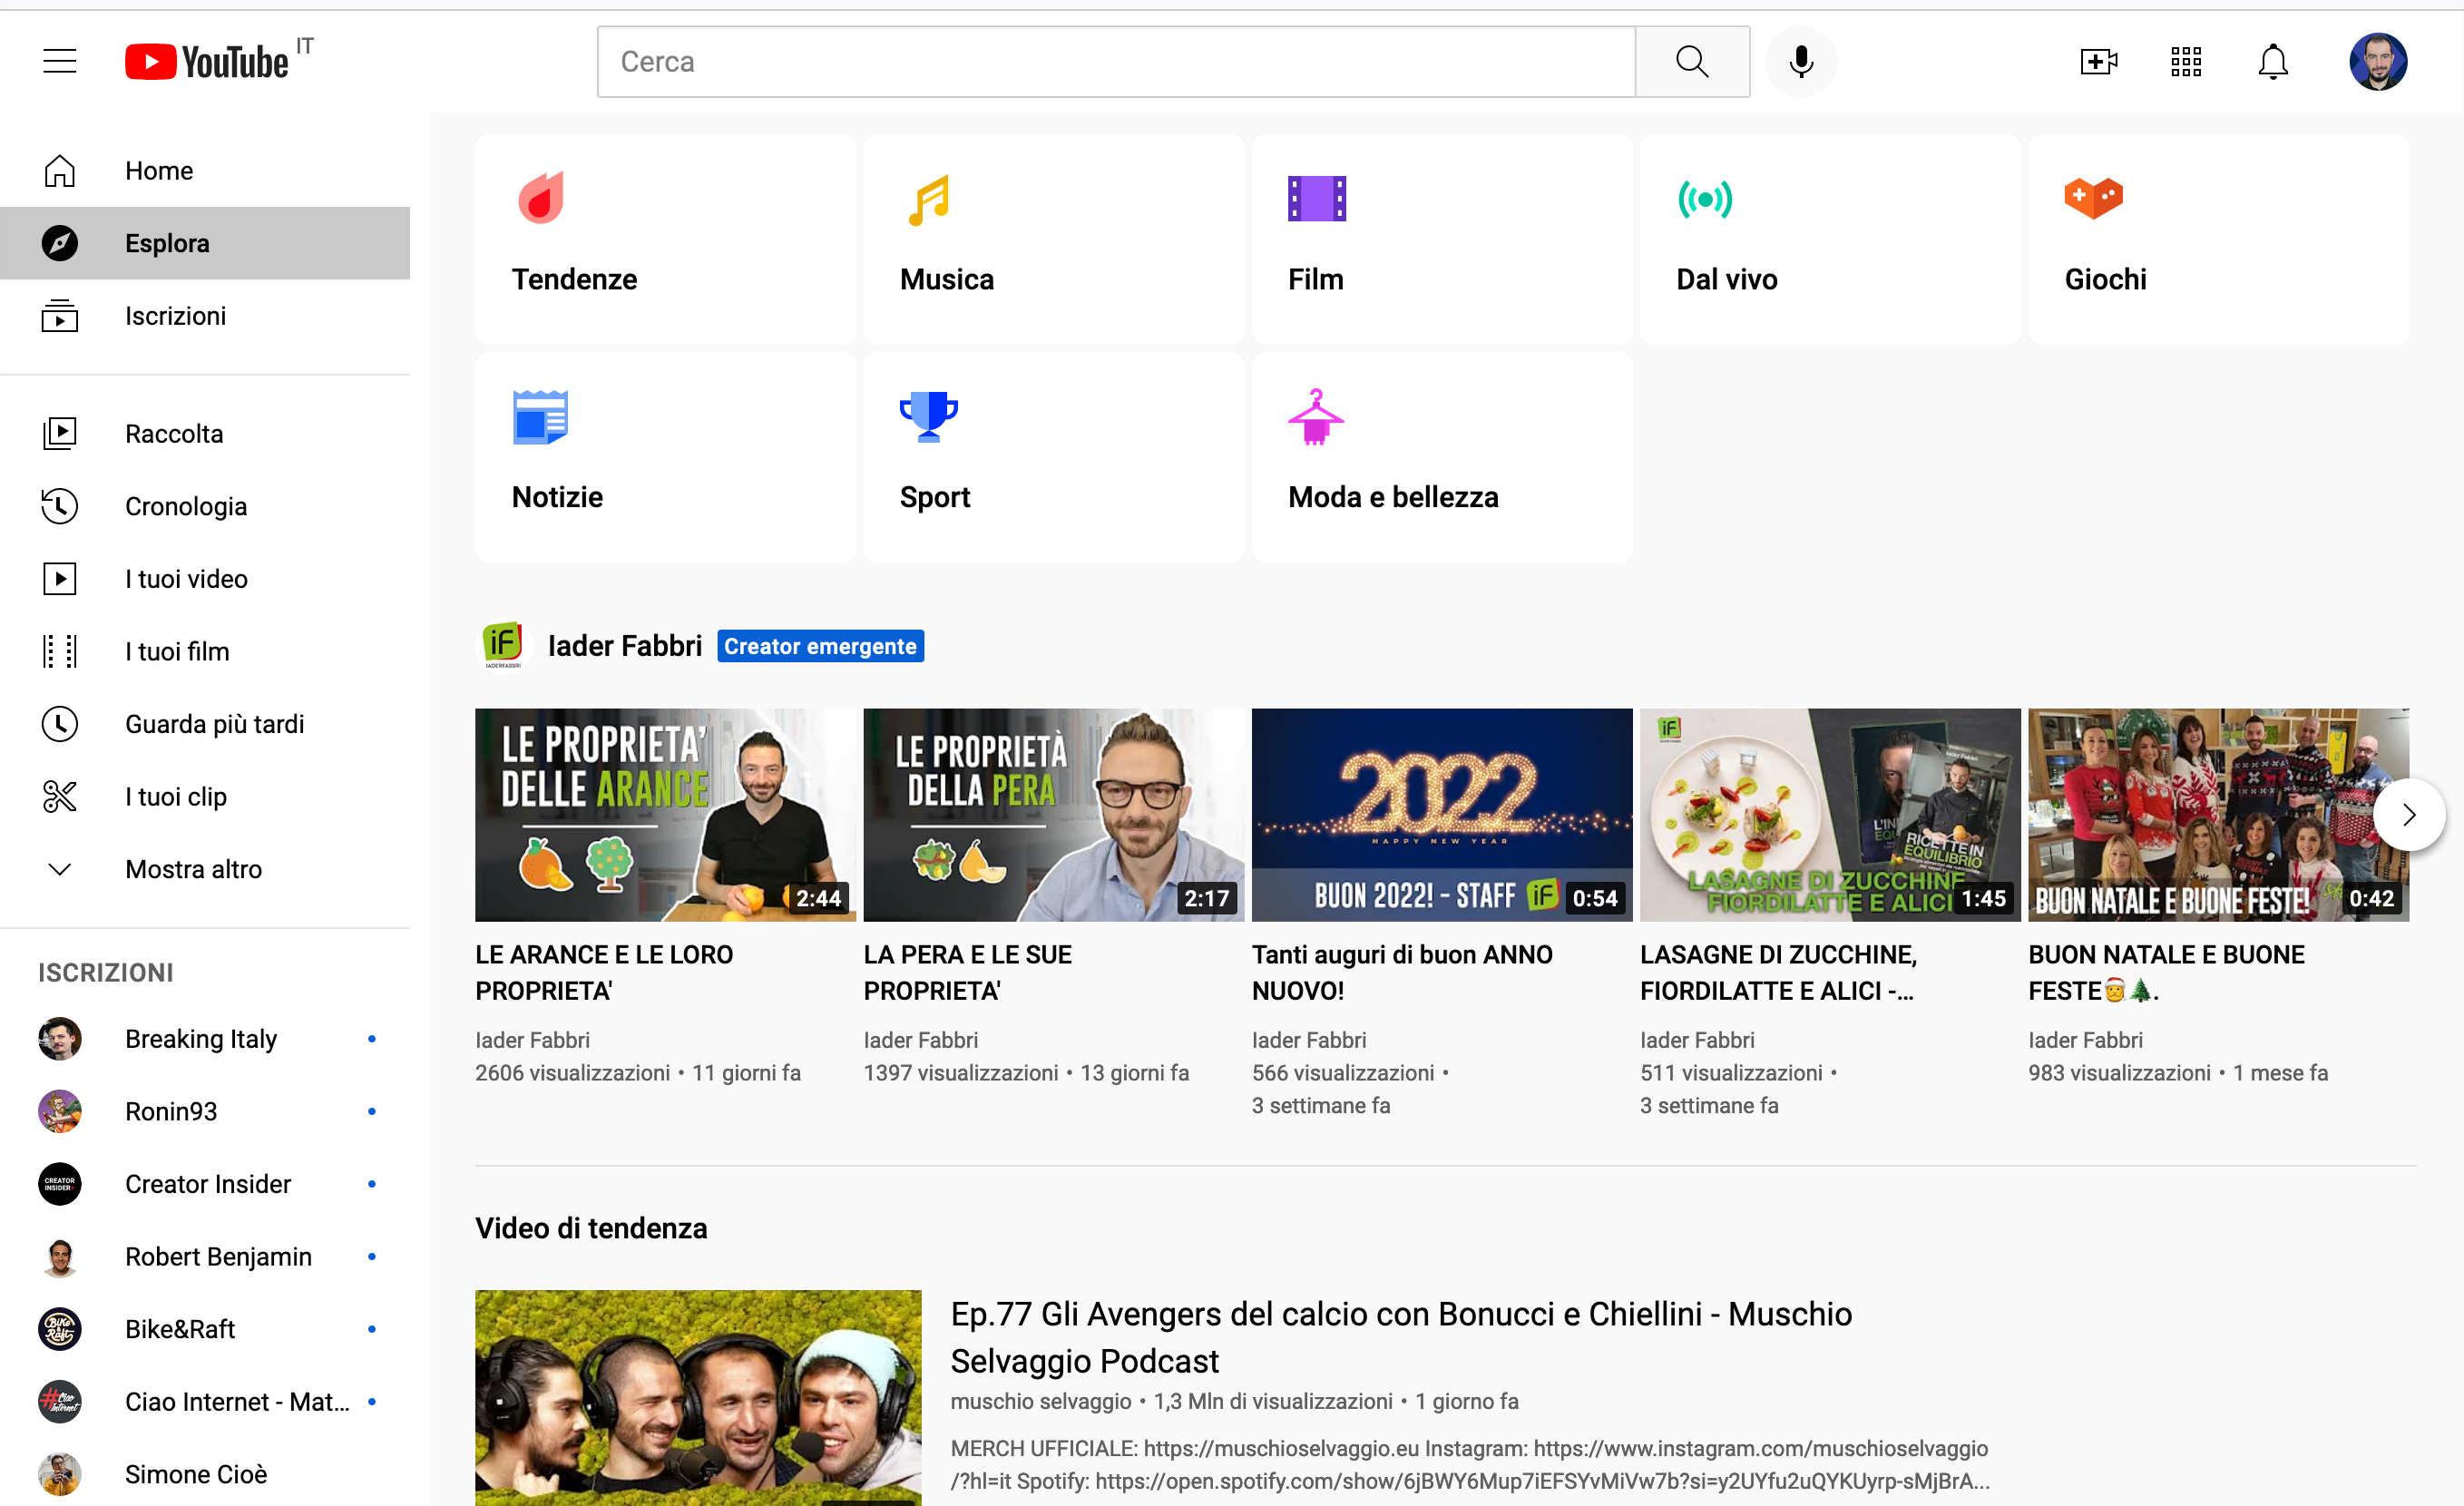Click in the Cerca search field

click(1116, 61)
